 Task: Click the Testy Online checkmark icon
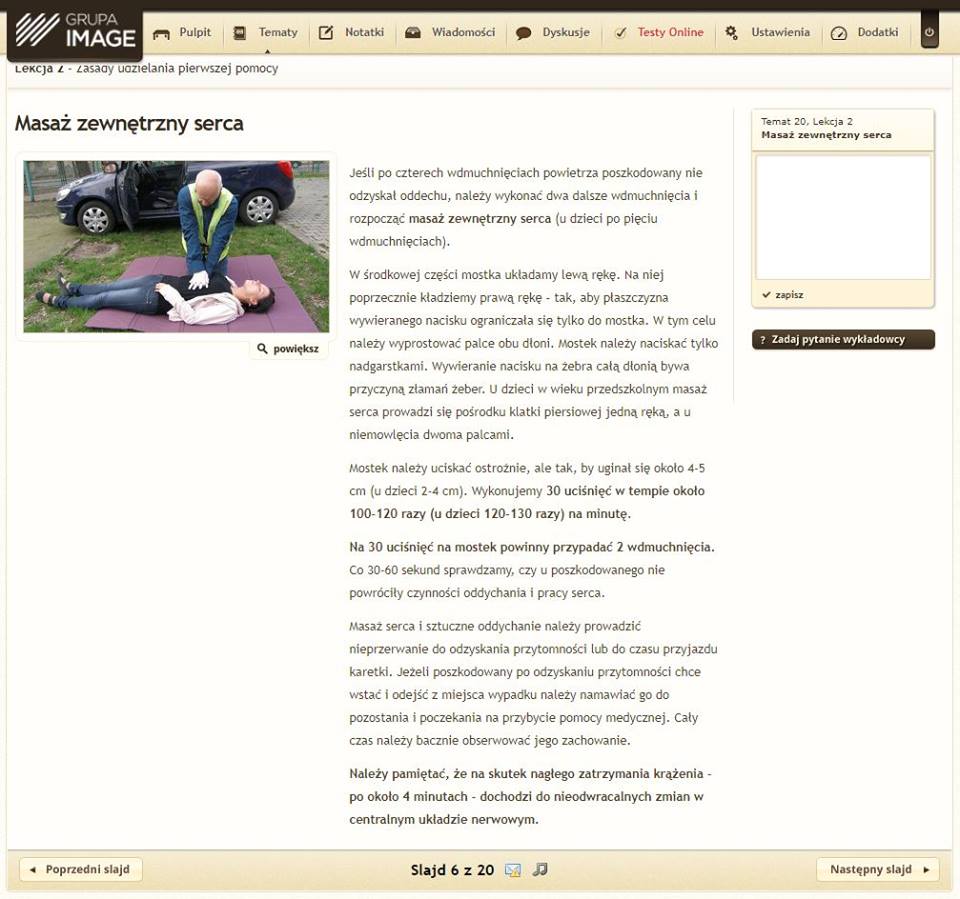pyautogui.click(x=620, y=33)
